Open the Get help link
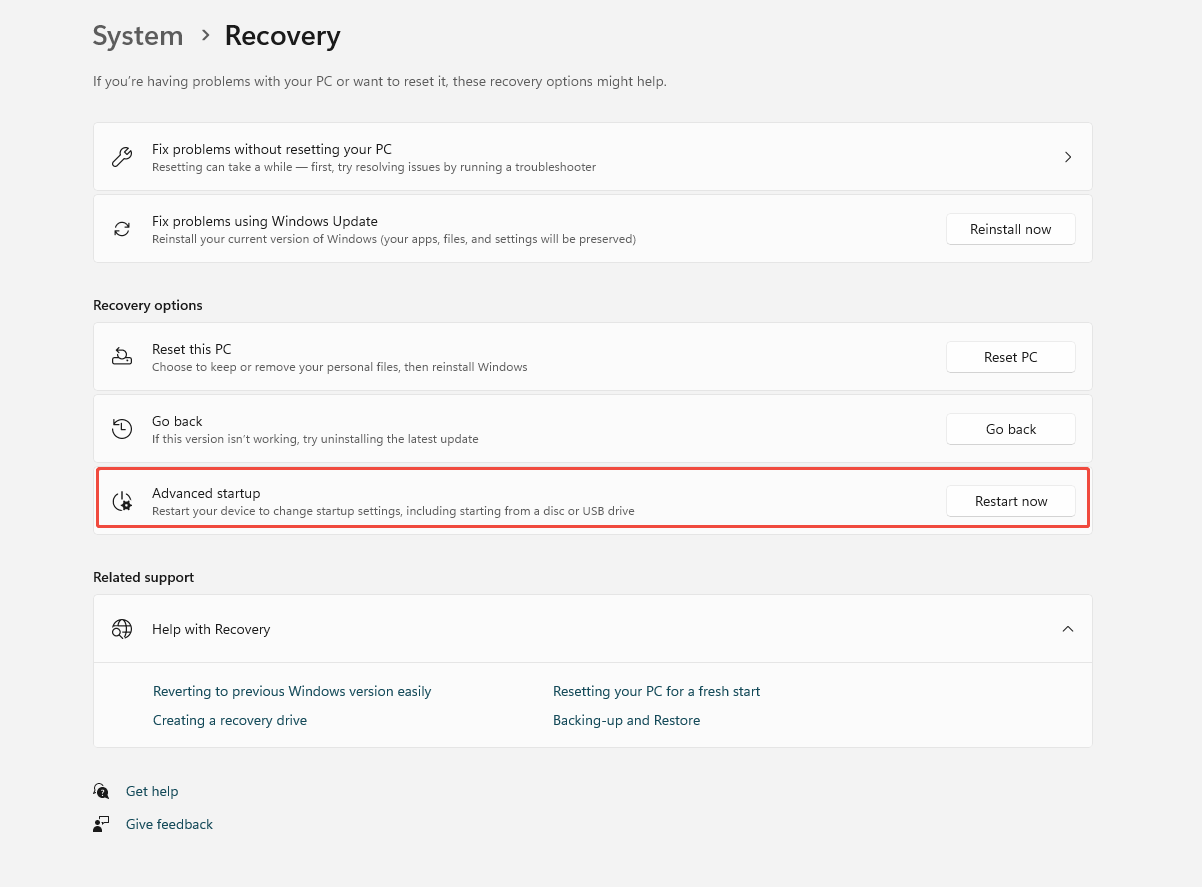1202x887 pixels. point(152,791)
